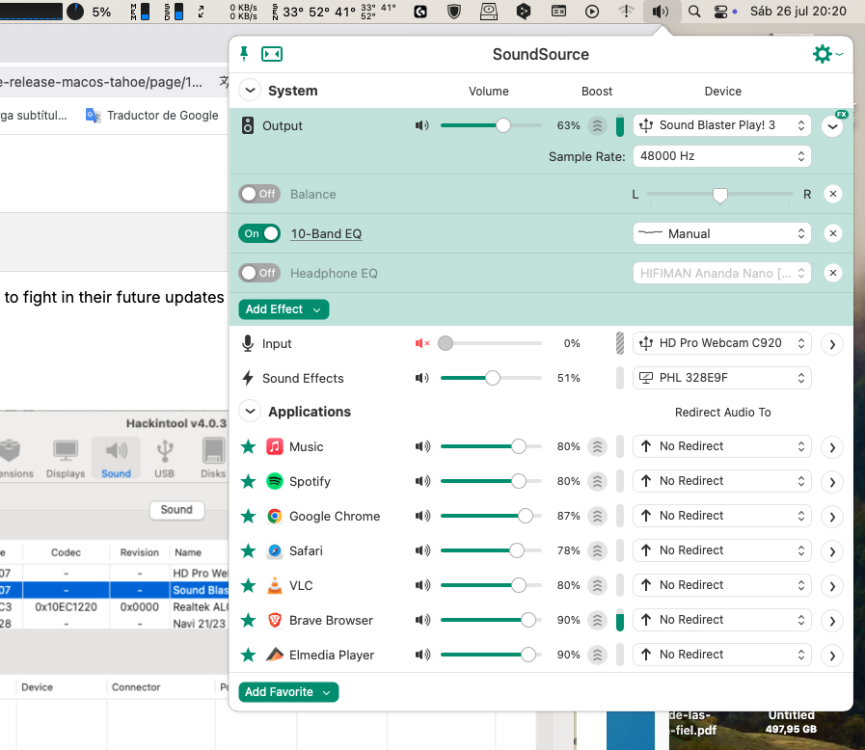The image size is (865, 750).
Task: Open Traductor de Google bookmark
Action: click(x=152, y=115)
